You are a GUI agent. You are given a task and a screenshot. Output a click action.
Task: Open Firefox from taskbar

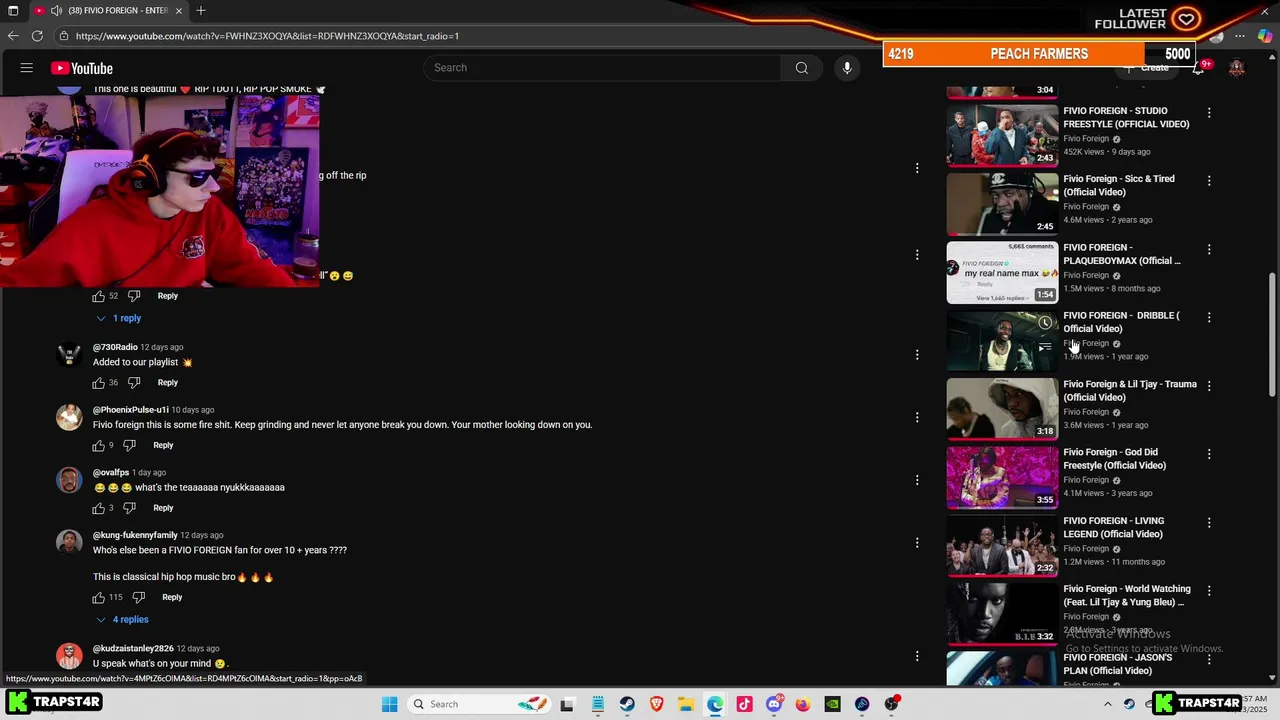tap(803, 704)
